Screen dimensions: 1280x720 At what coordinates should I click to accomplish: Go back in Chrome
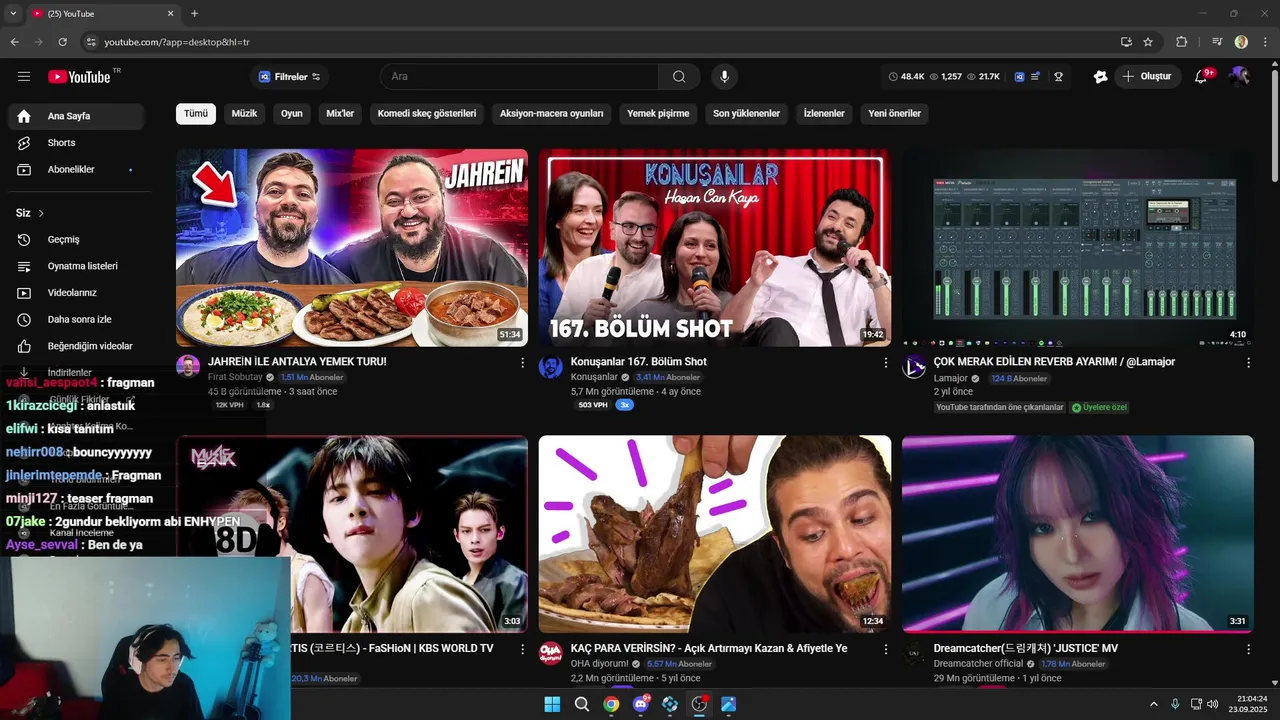[15, 42]
